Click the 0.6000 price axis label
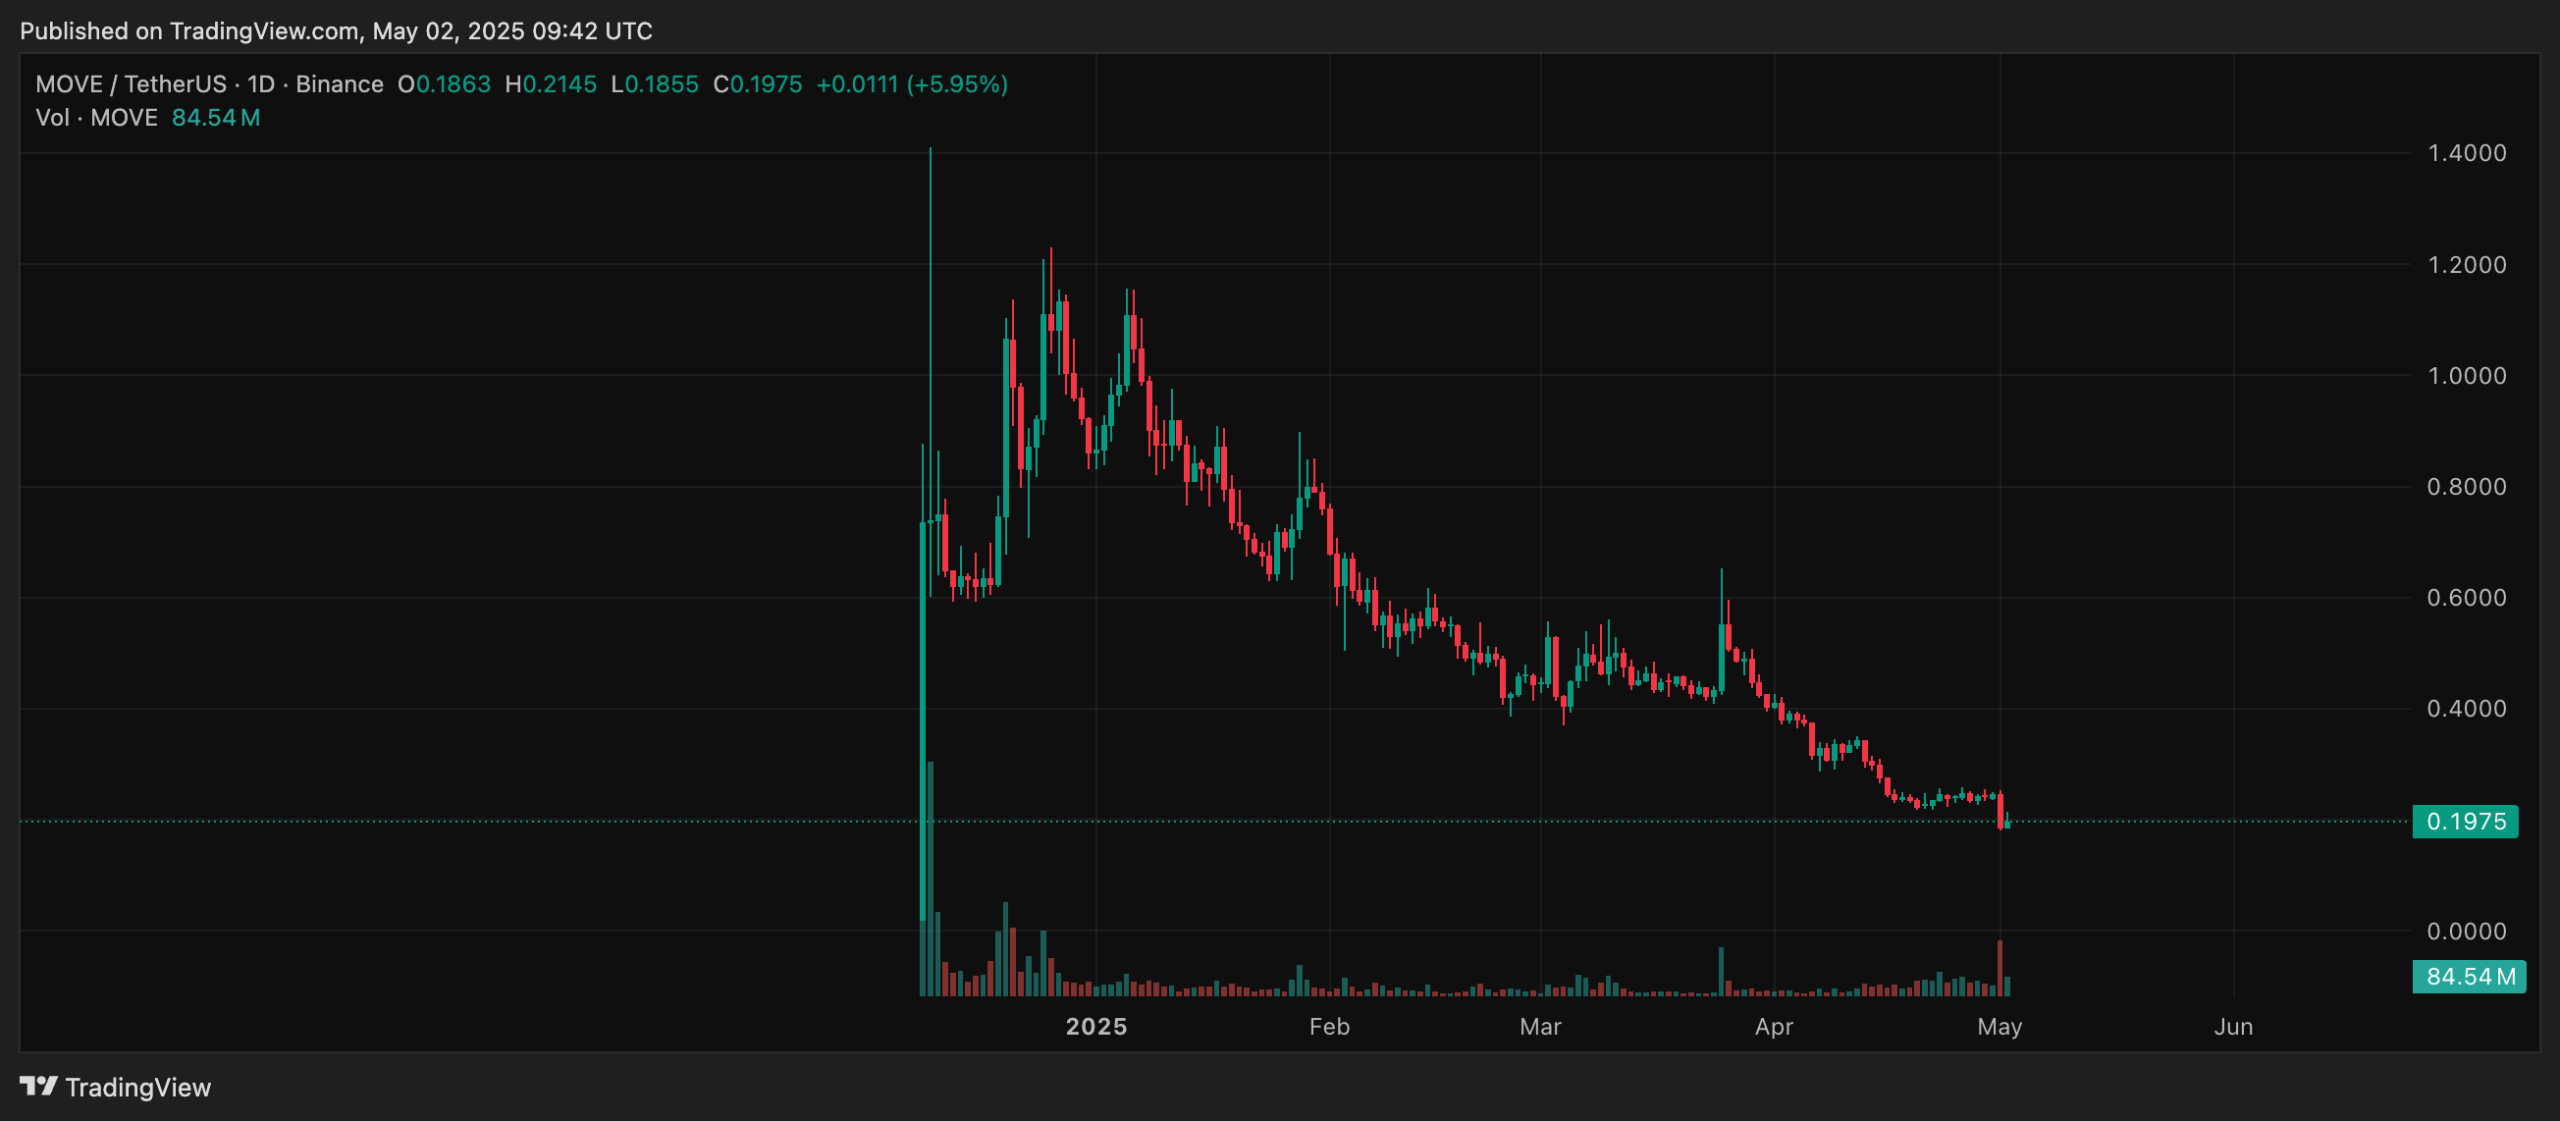This screenshot has width=2560, height=1121. pos(2466,598)
